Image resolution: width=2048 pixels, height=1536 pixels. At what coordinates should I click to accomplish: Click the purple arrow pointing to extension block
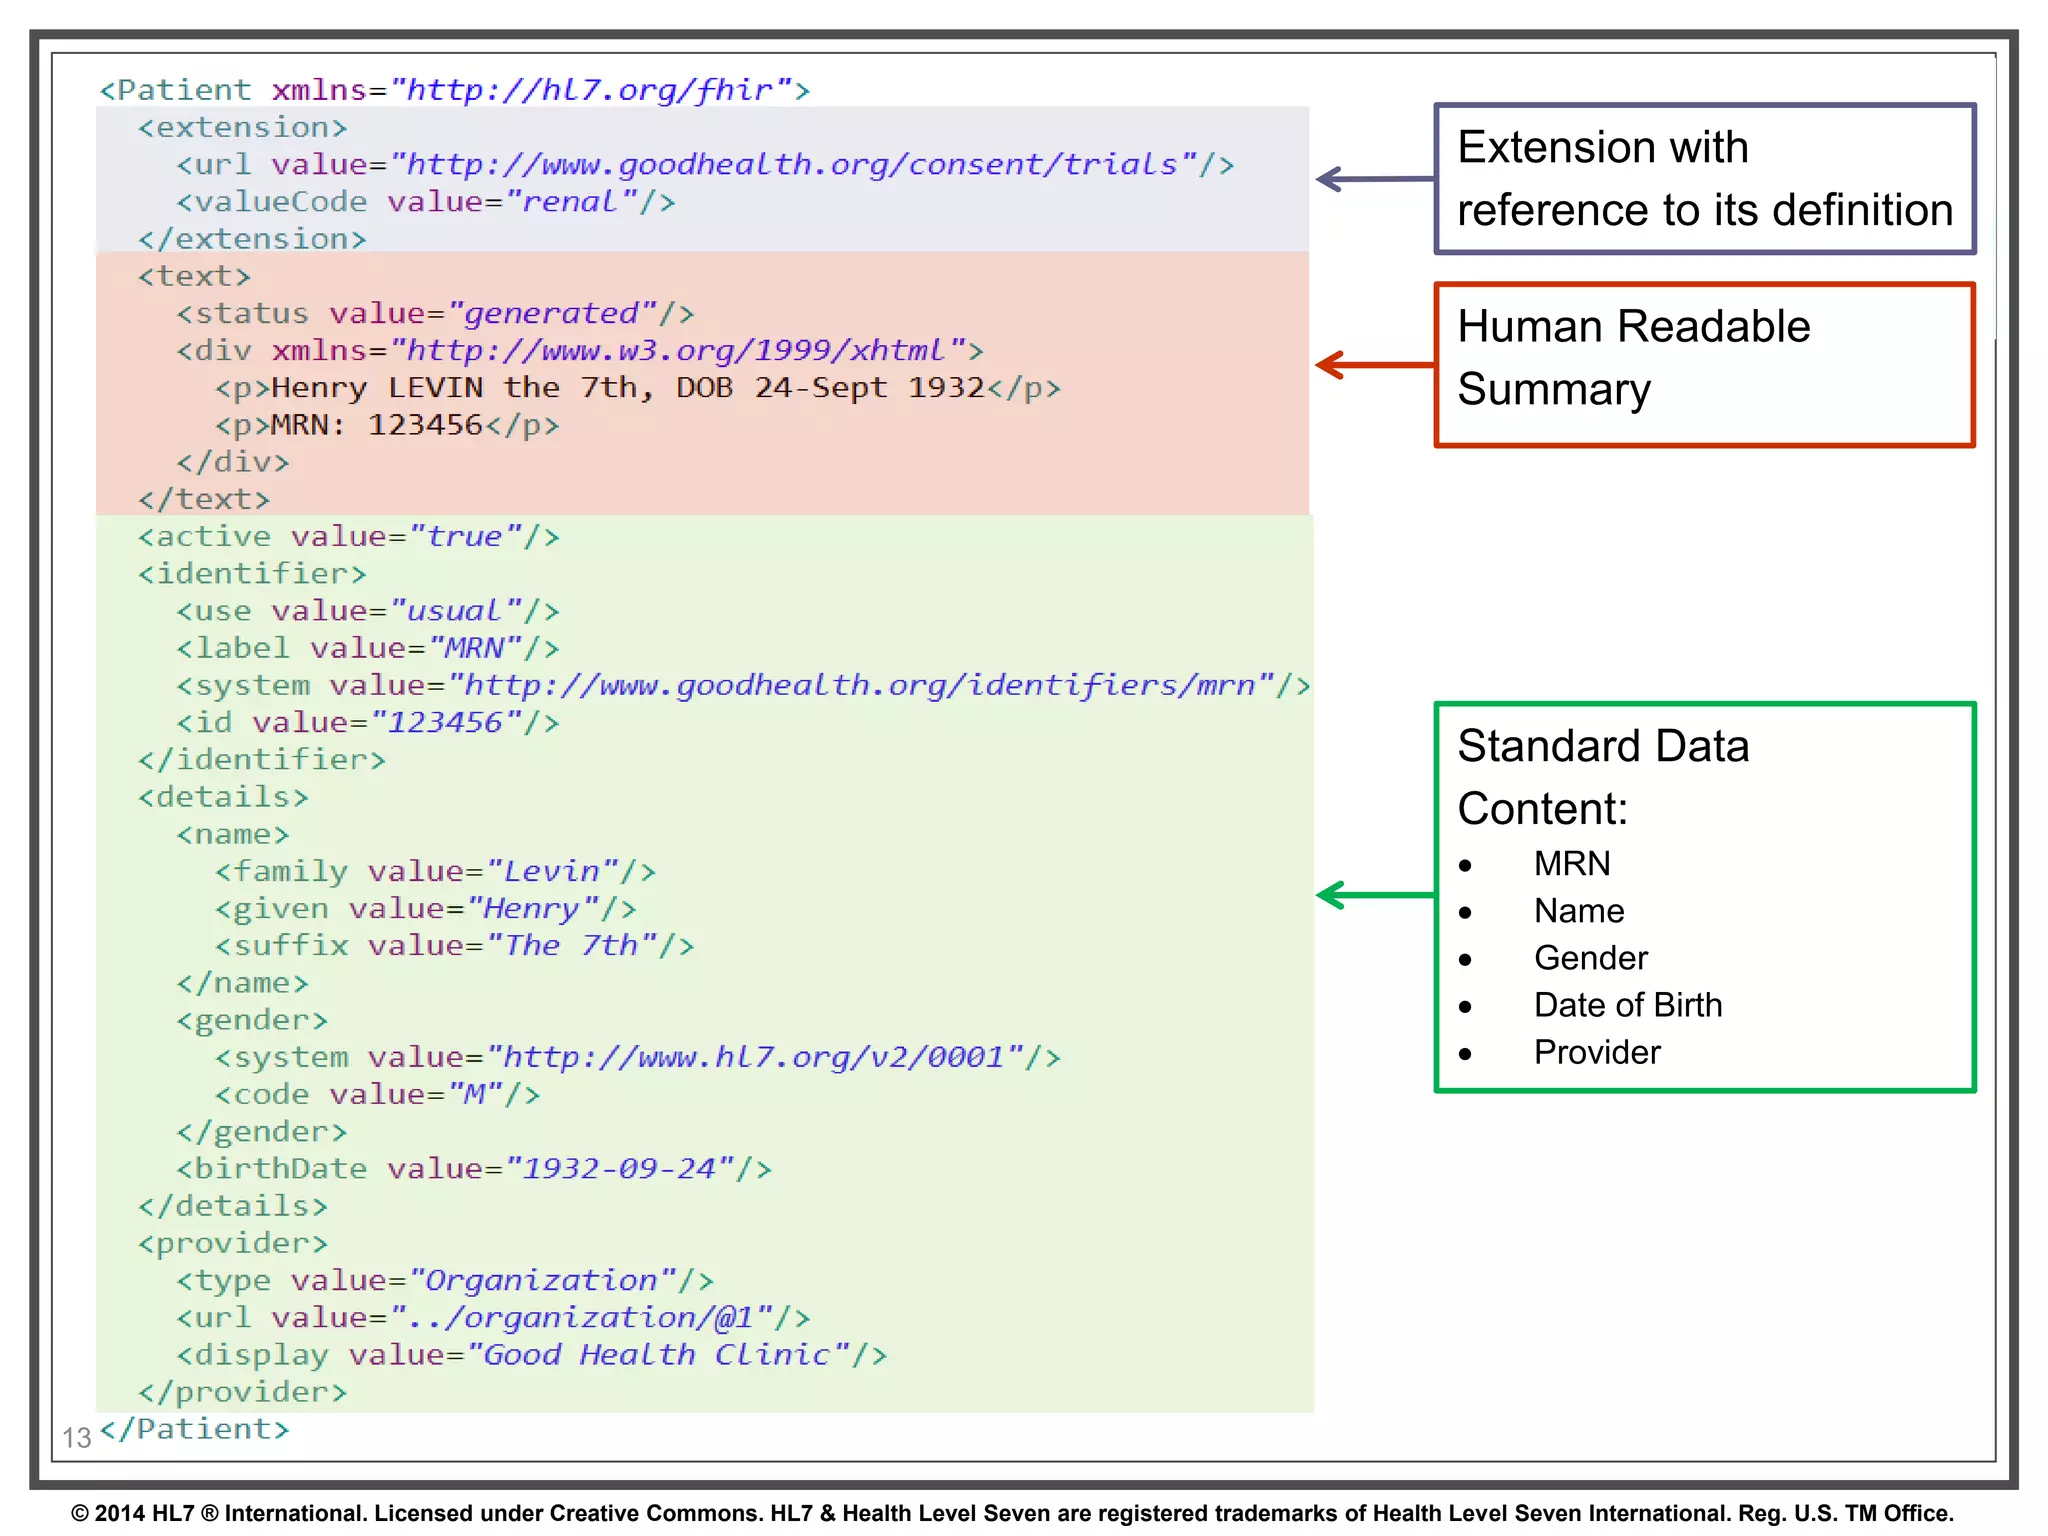coord(1374,180)
